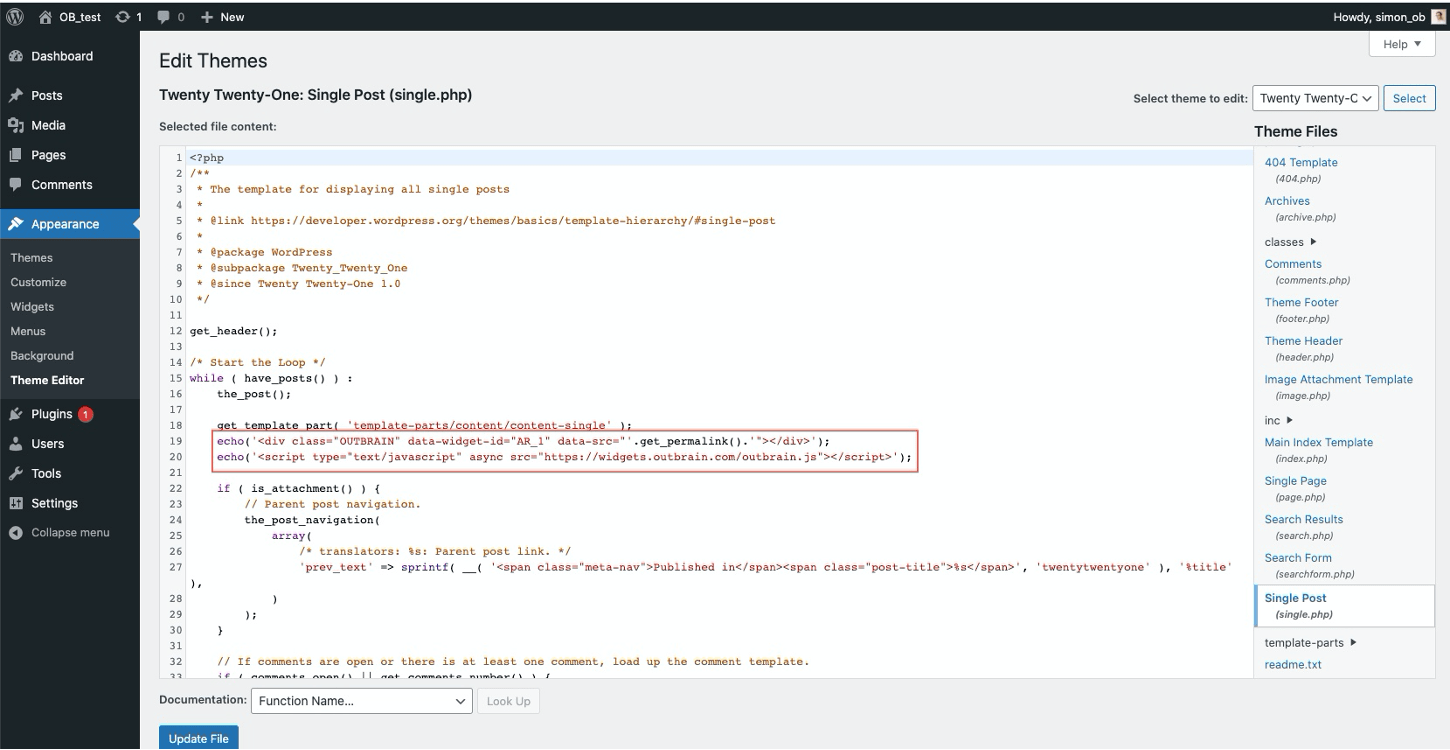Click the Plugins icon with the red badge
The height and width of the screenshot is (750, 1450).
point(17,413)
